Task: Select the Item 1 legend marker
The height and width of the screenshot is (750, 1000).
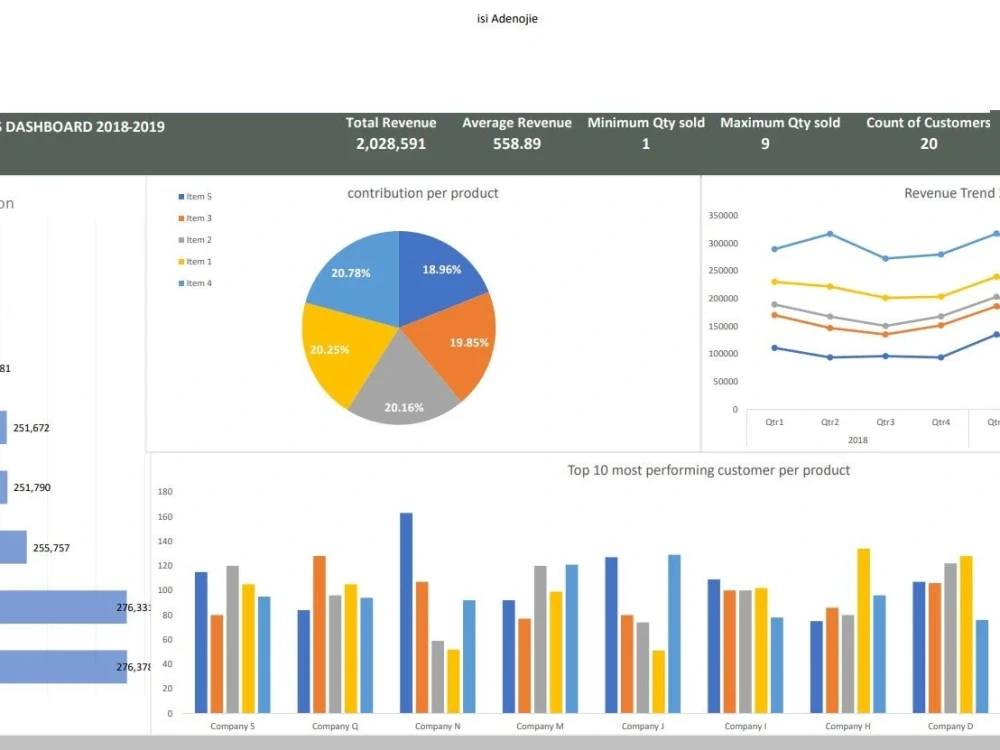Action: point(180,261)
